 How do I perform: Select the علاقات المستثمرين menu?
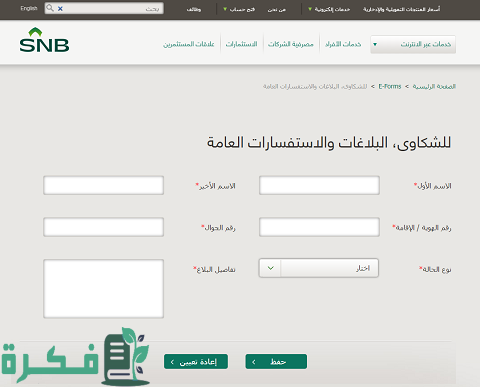coord(189,44)
